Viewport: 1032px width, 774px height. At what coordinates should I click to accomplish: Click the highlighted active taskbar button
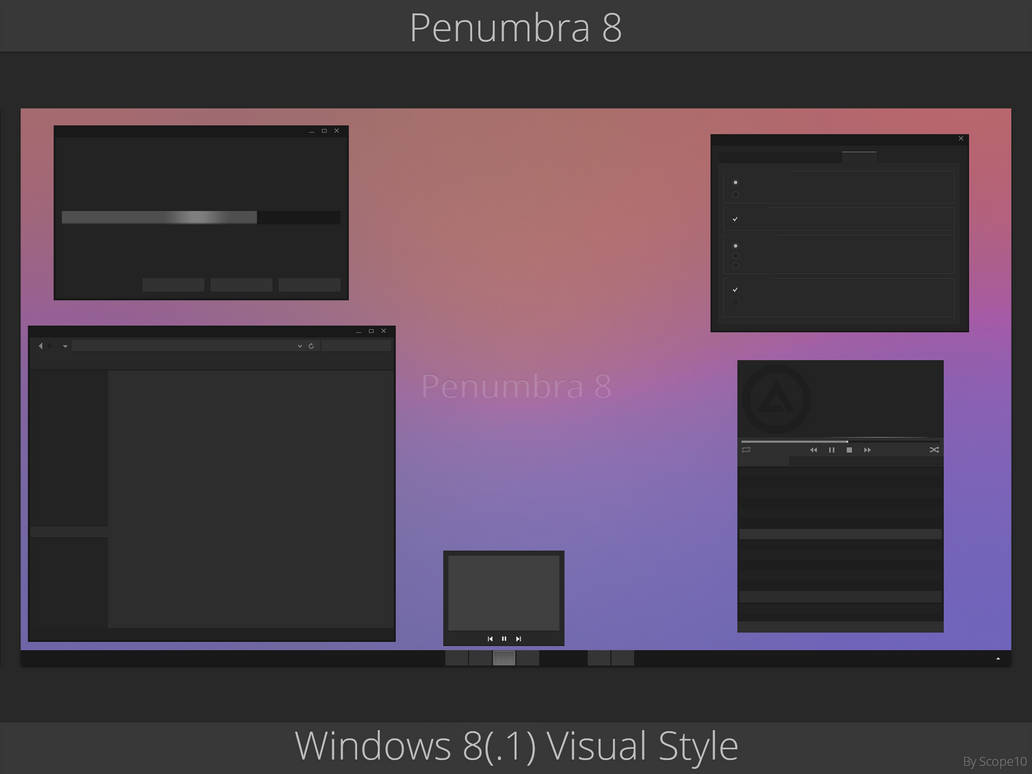pos(504,658)
